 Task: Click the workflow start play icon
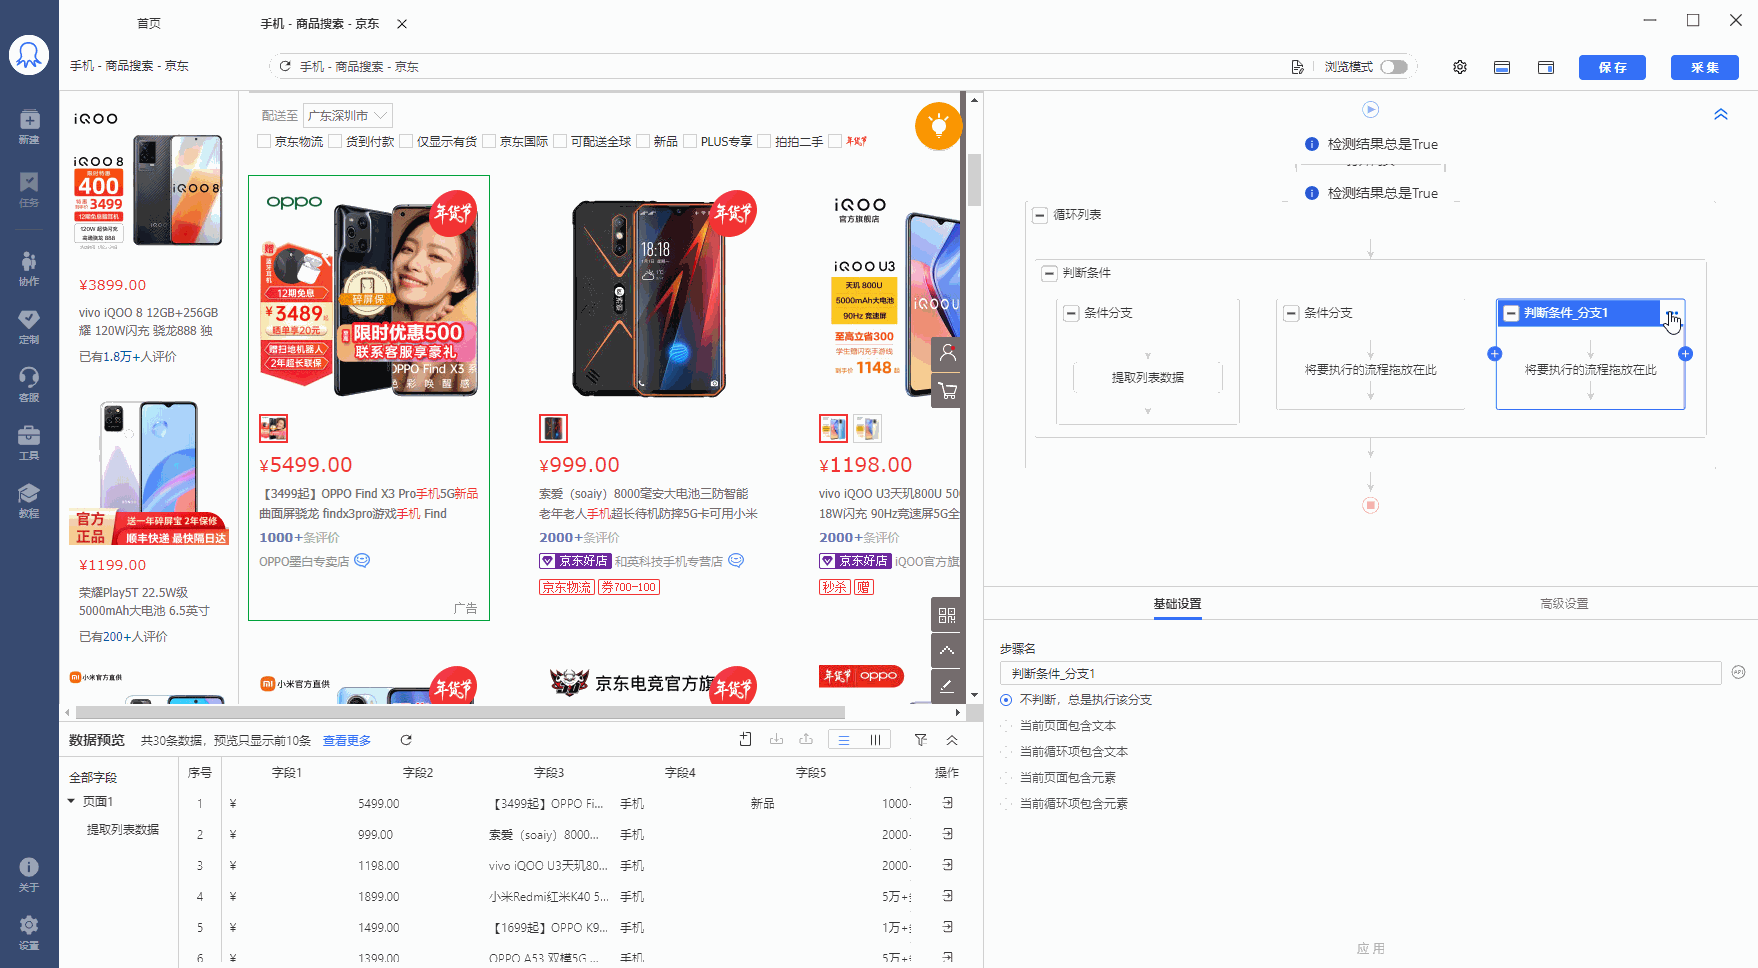pos(1371,109)
